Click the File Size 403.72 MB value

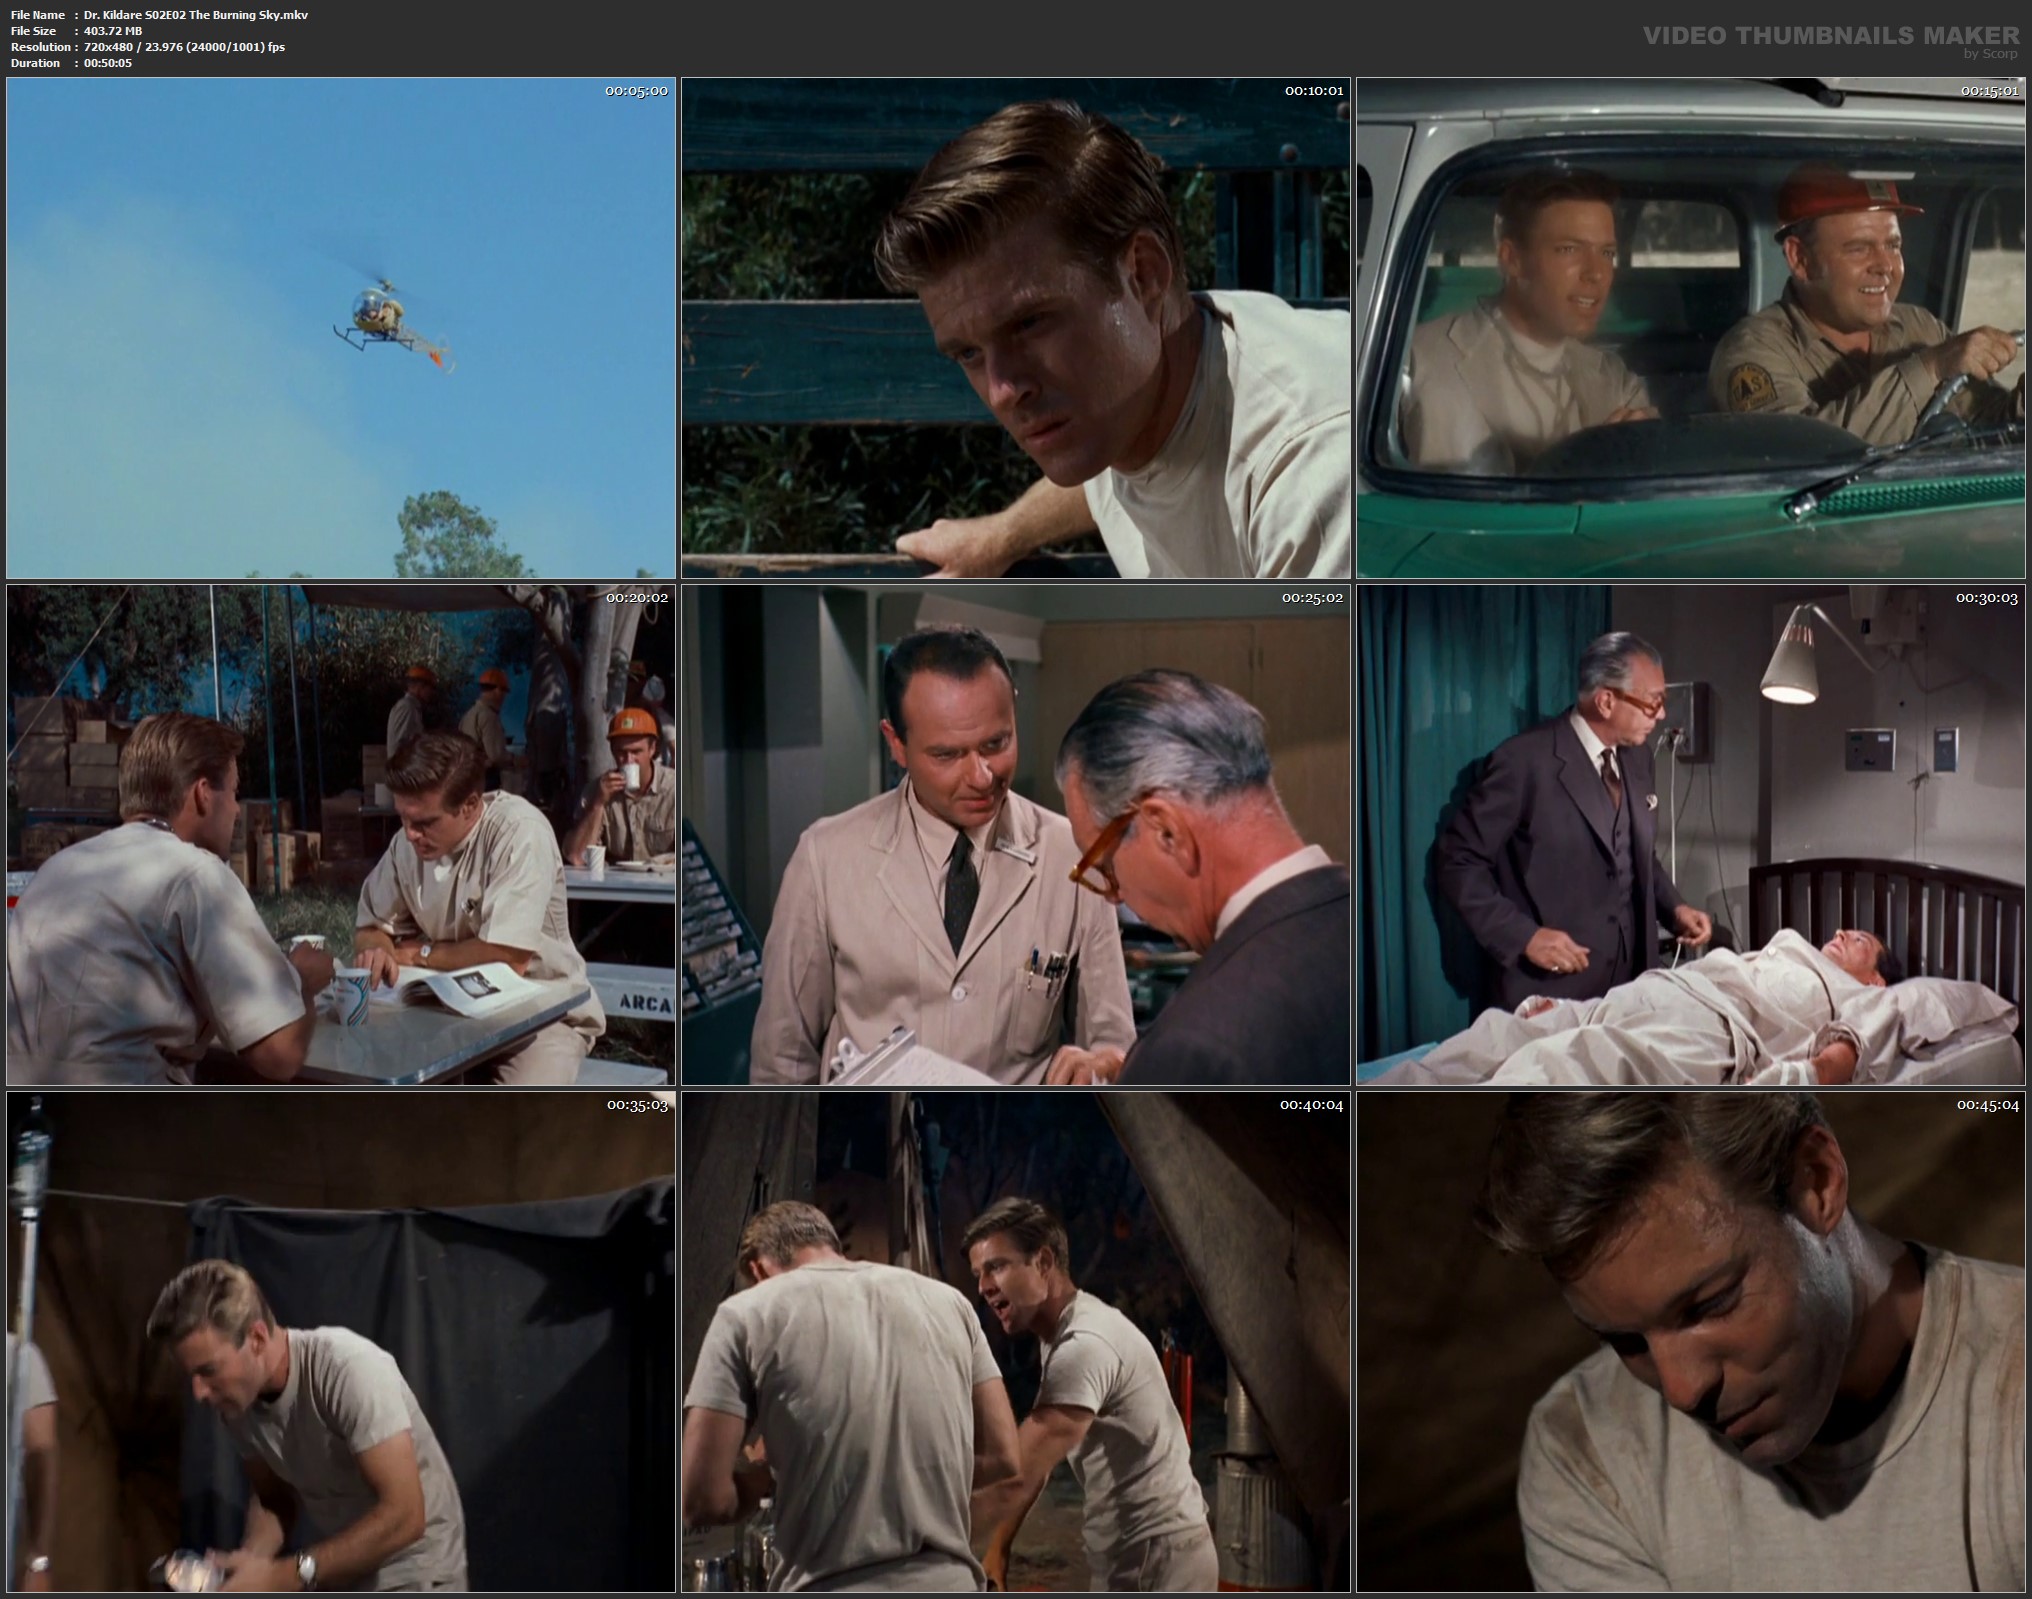(x=113, y=31)
